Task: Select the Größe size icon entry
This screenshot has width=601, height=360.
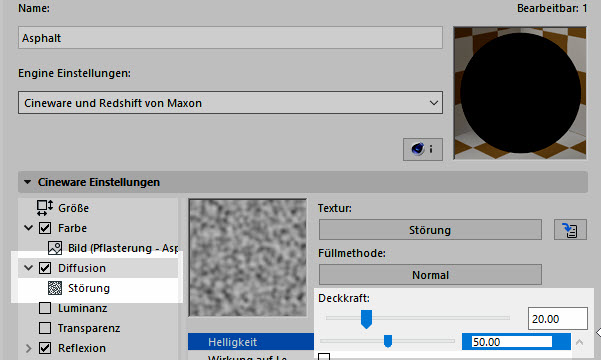Action: pos(44,208)
